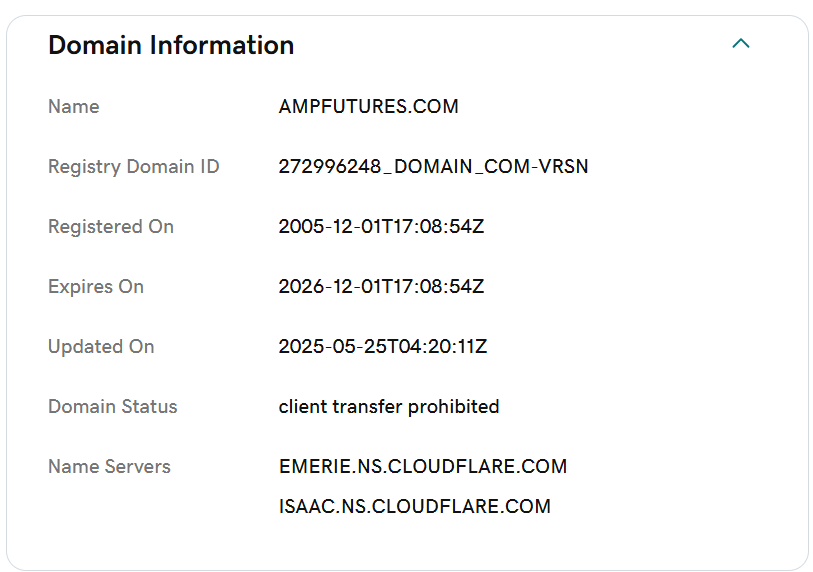
Task: Click the client transfer prohibited status text
Action: (389, 407)
